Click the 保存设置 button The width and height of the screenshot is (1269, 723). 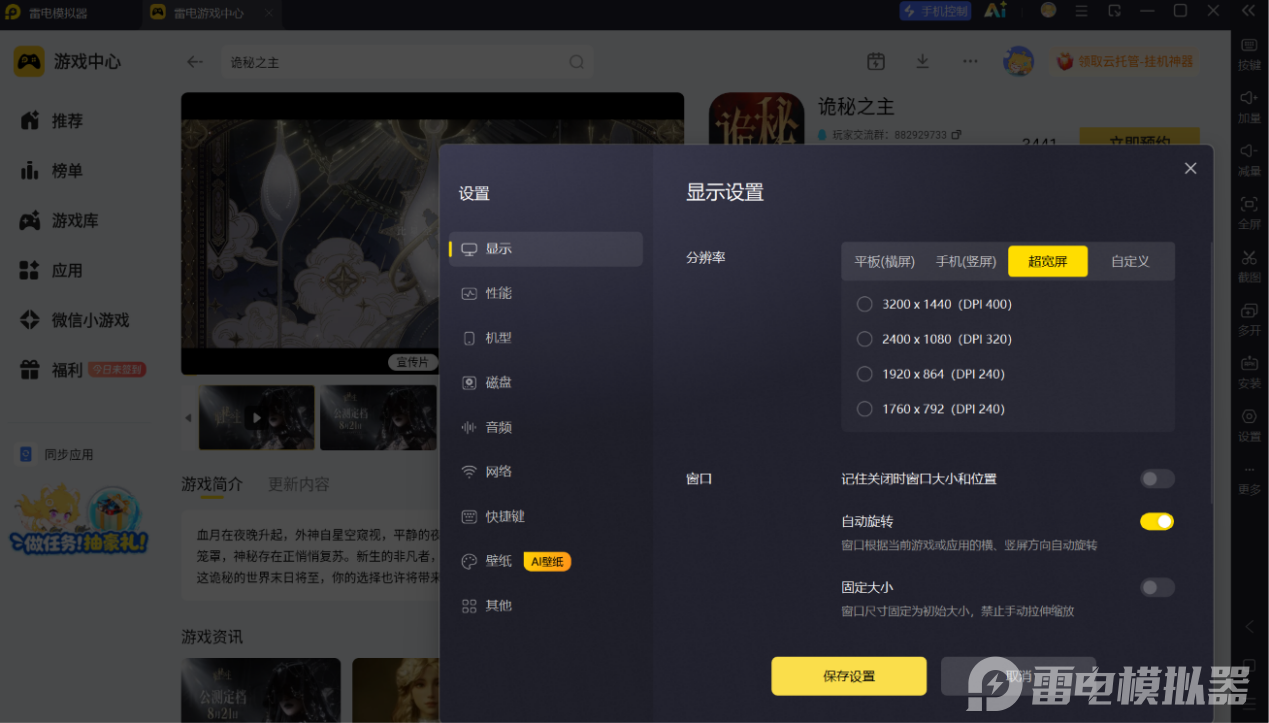849,676
